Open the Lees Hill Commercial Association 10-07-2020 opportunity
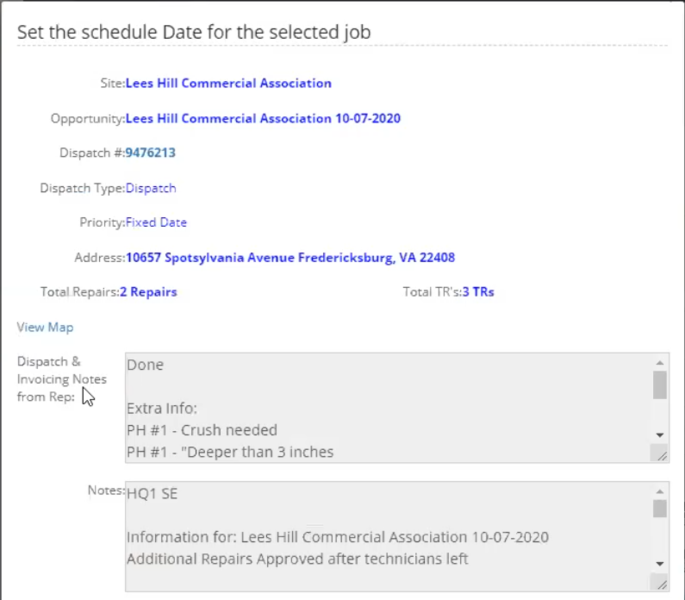This screenshot has width=685, height=600. click(263, 118)
